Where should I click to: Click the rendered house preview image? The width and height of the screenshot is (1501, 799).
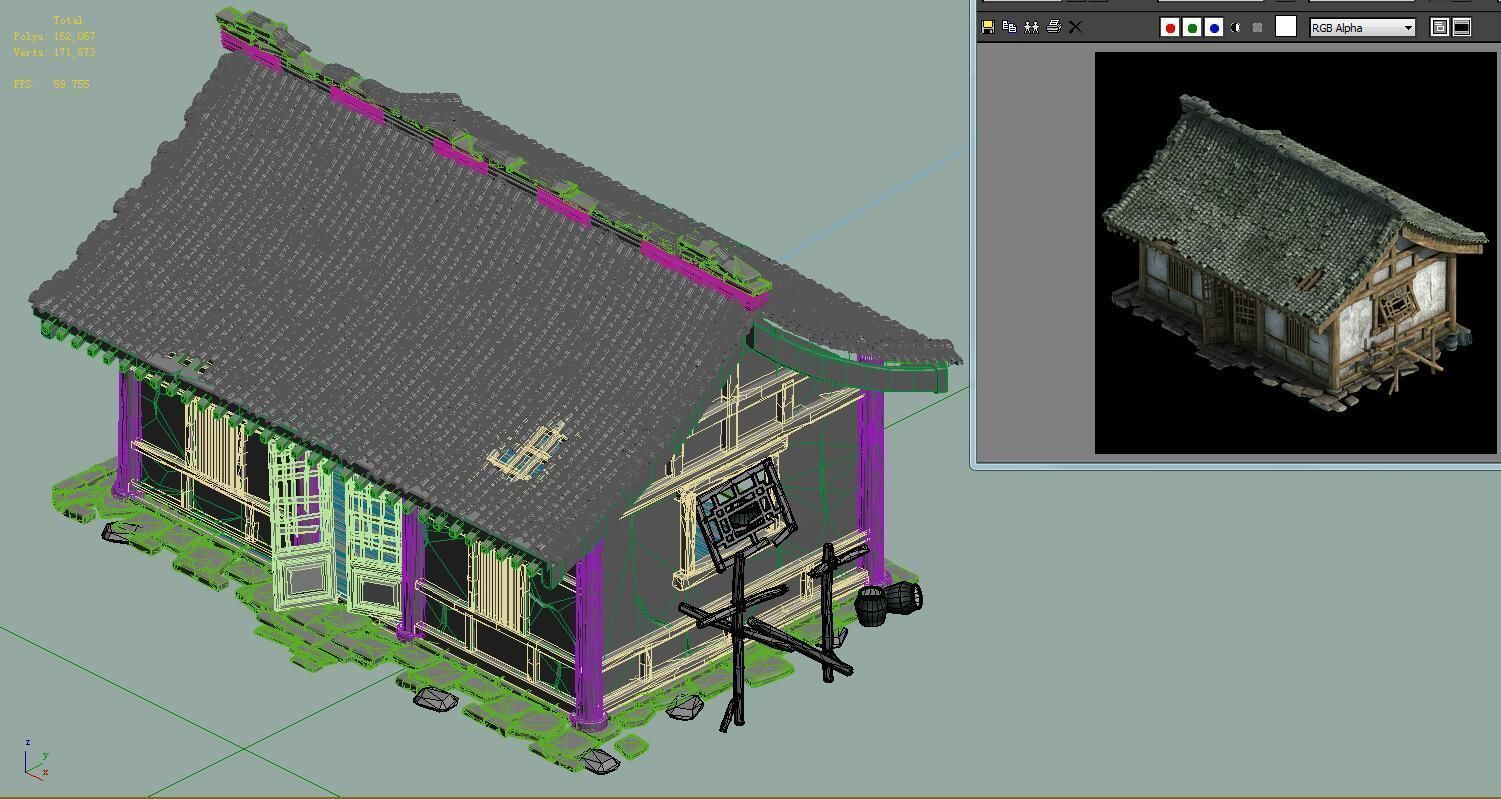[1295, 253]
